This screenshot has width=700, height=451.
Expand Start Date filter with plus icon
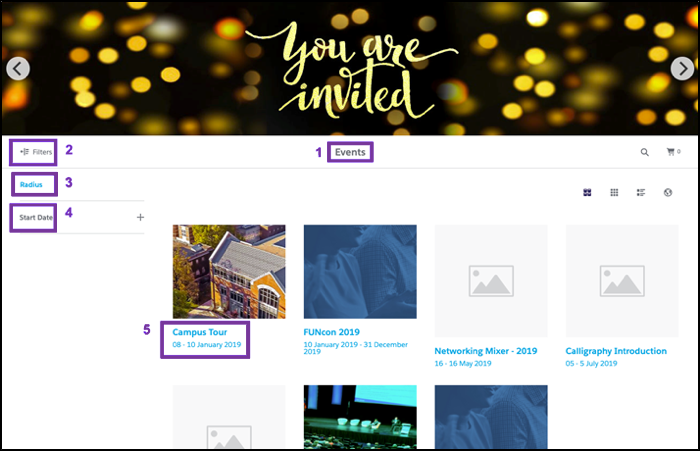140,217
